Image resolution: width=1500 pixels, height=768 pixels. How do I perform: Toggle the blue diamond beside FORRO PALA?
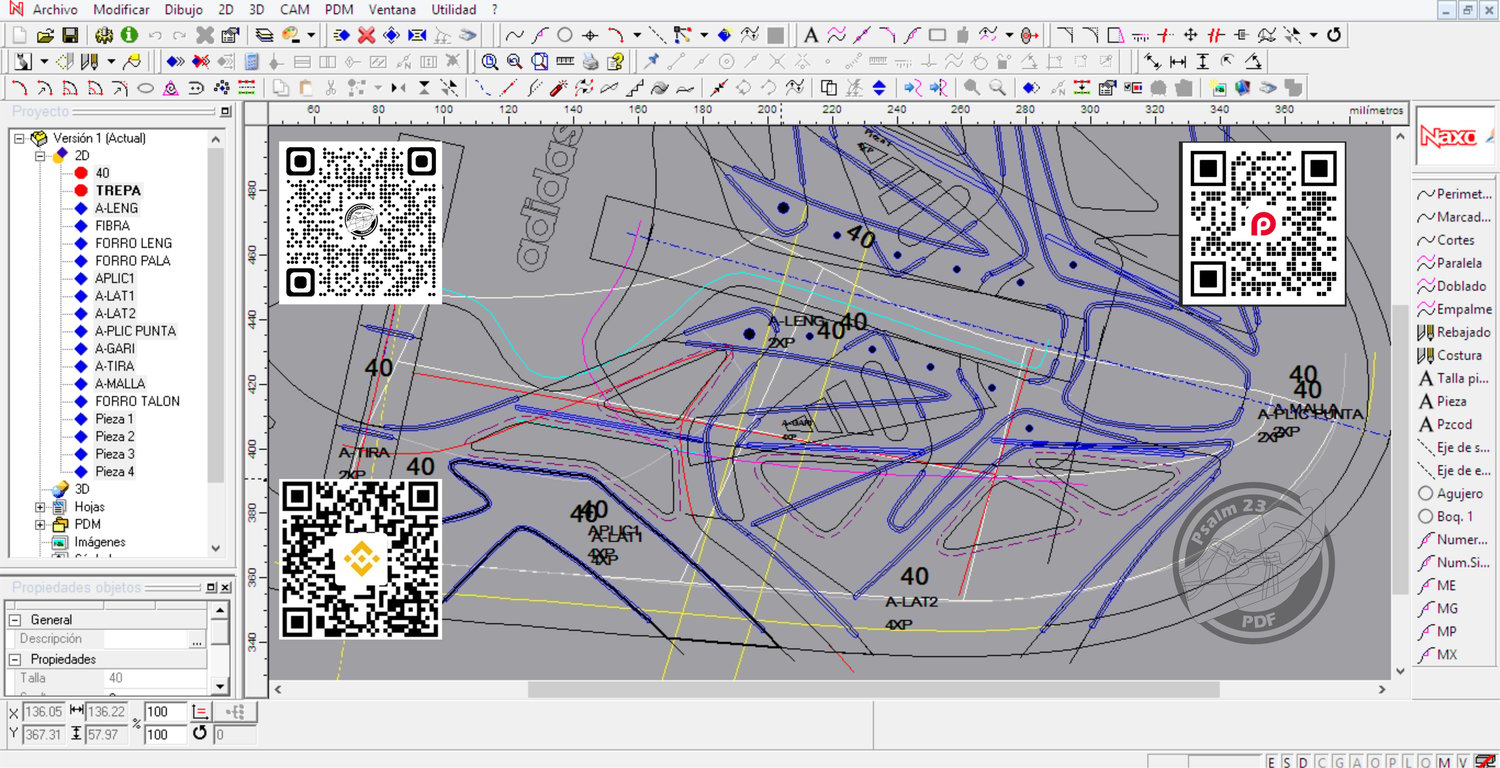point(81,261)
